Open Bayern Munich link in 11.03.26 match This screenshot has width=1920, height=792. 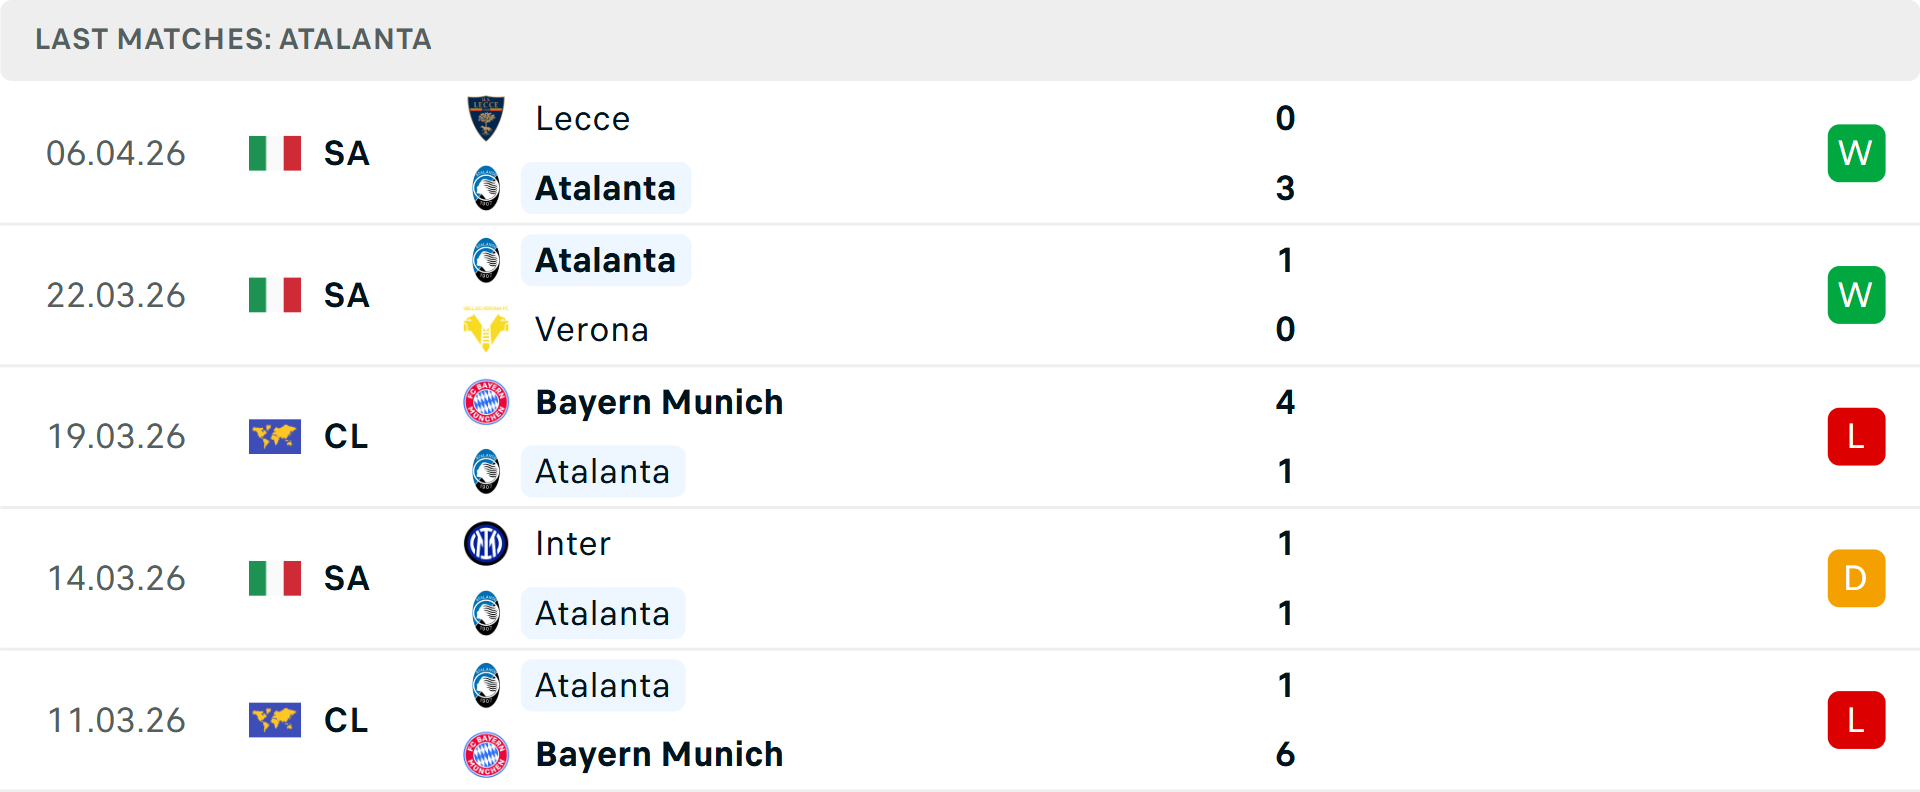point(659,754)
